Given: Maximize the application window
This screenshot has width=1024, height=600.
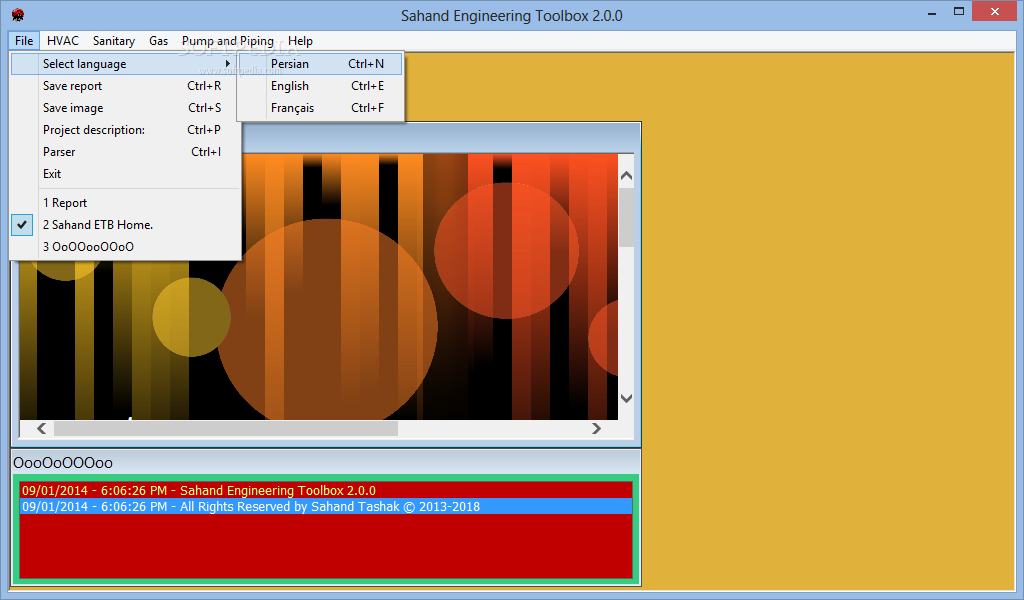Looking at the screenshot, I should (x=959, y=12).
